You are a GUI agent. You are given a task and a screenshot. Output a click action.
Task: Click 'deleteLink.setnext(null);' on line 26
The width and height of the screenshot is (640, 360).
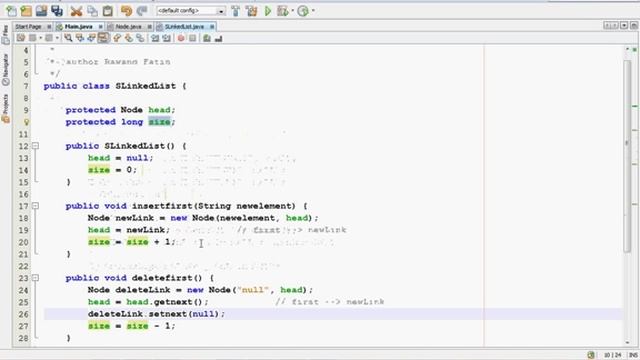[x=156, y=314]
